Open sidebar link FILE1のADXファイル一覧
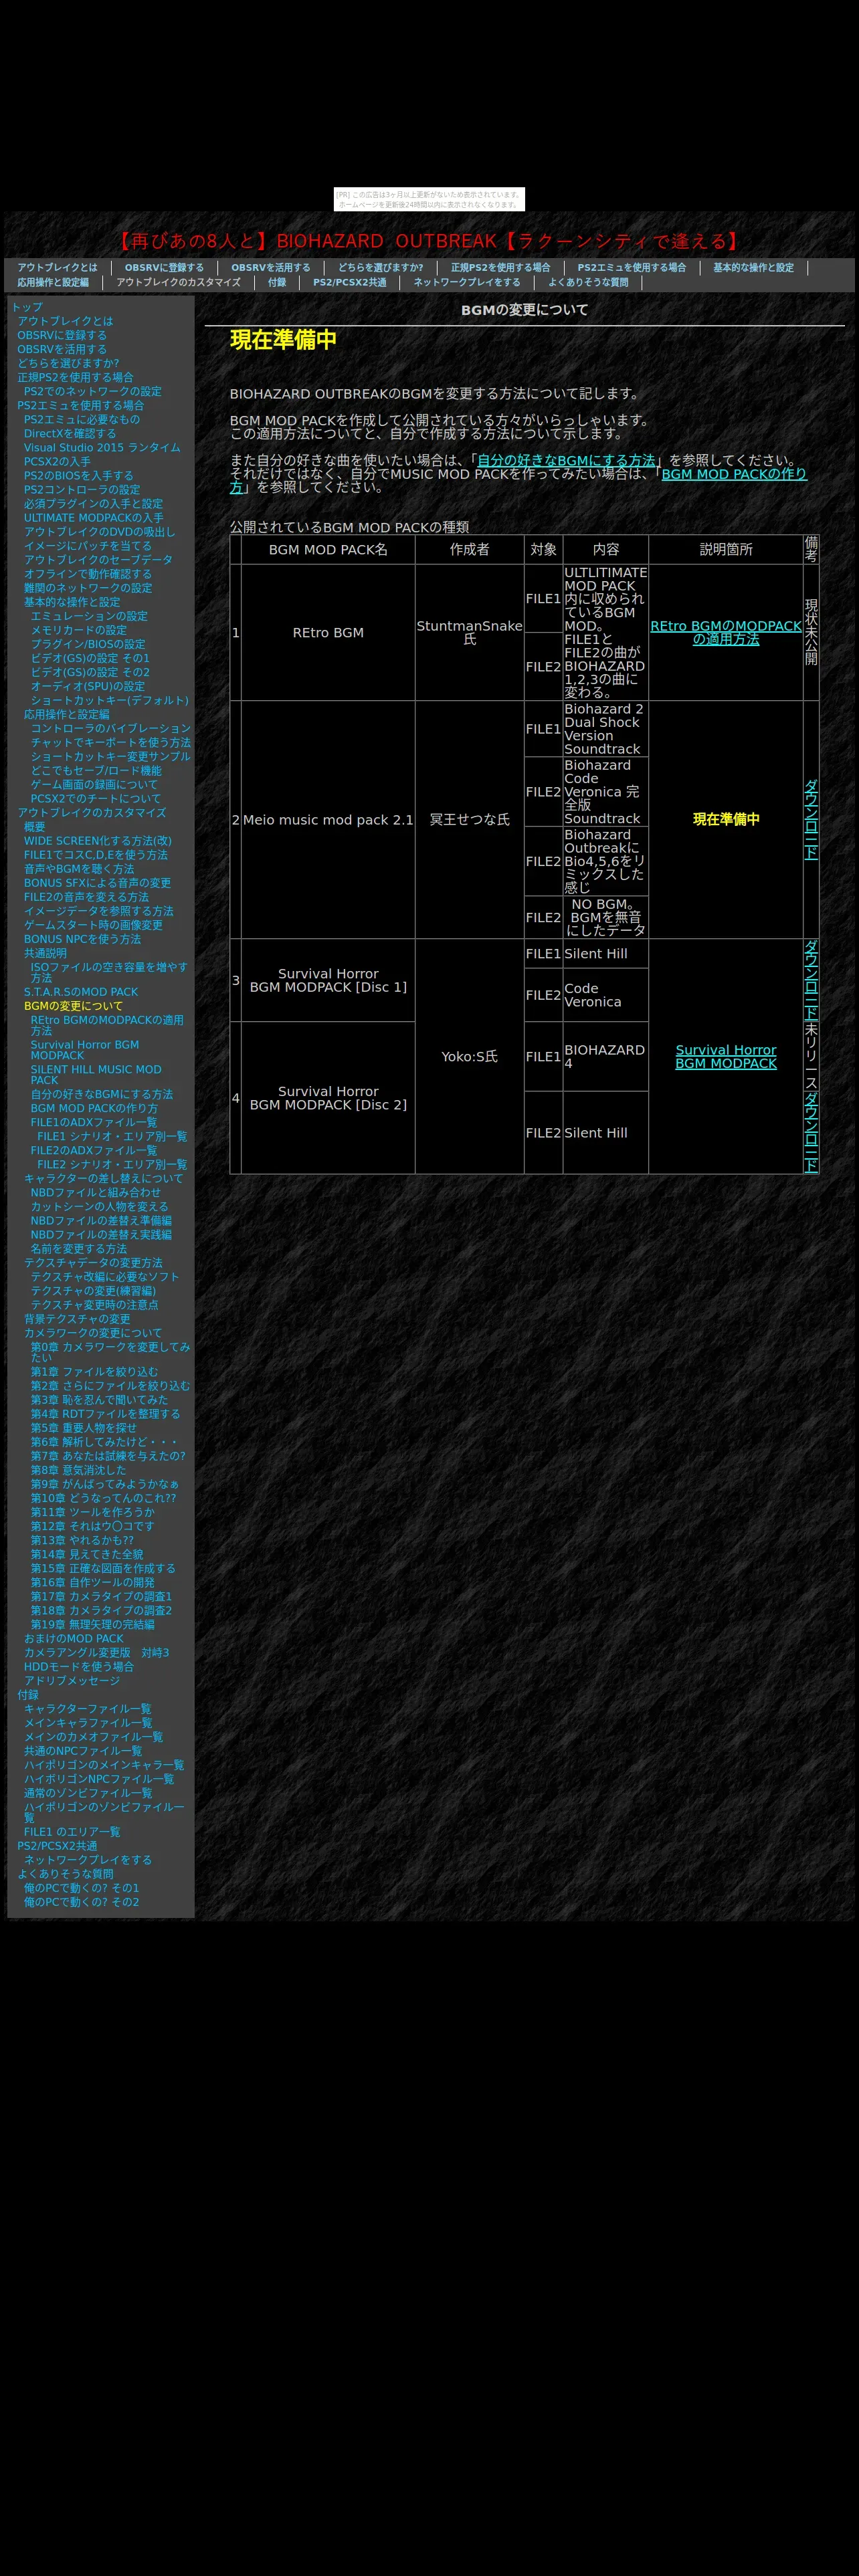 [x=93, y=1122]
